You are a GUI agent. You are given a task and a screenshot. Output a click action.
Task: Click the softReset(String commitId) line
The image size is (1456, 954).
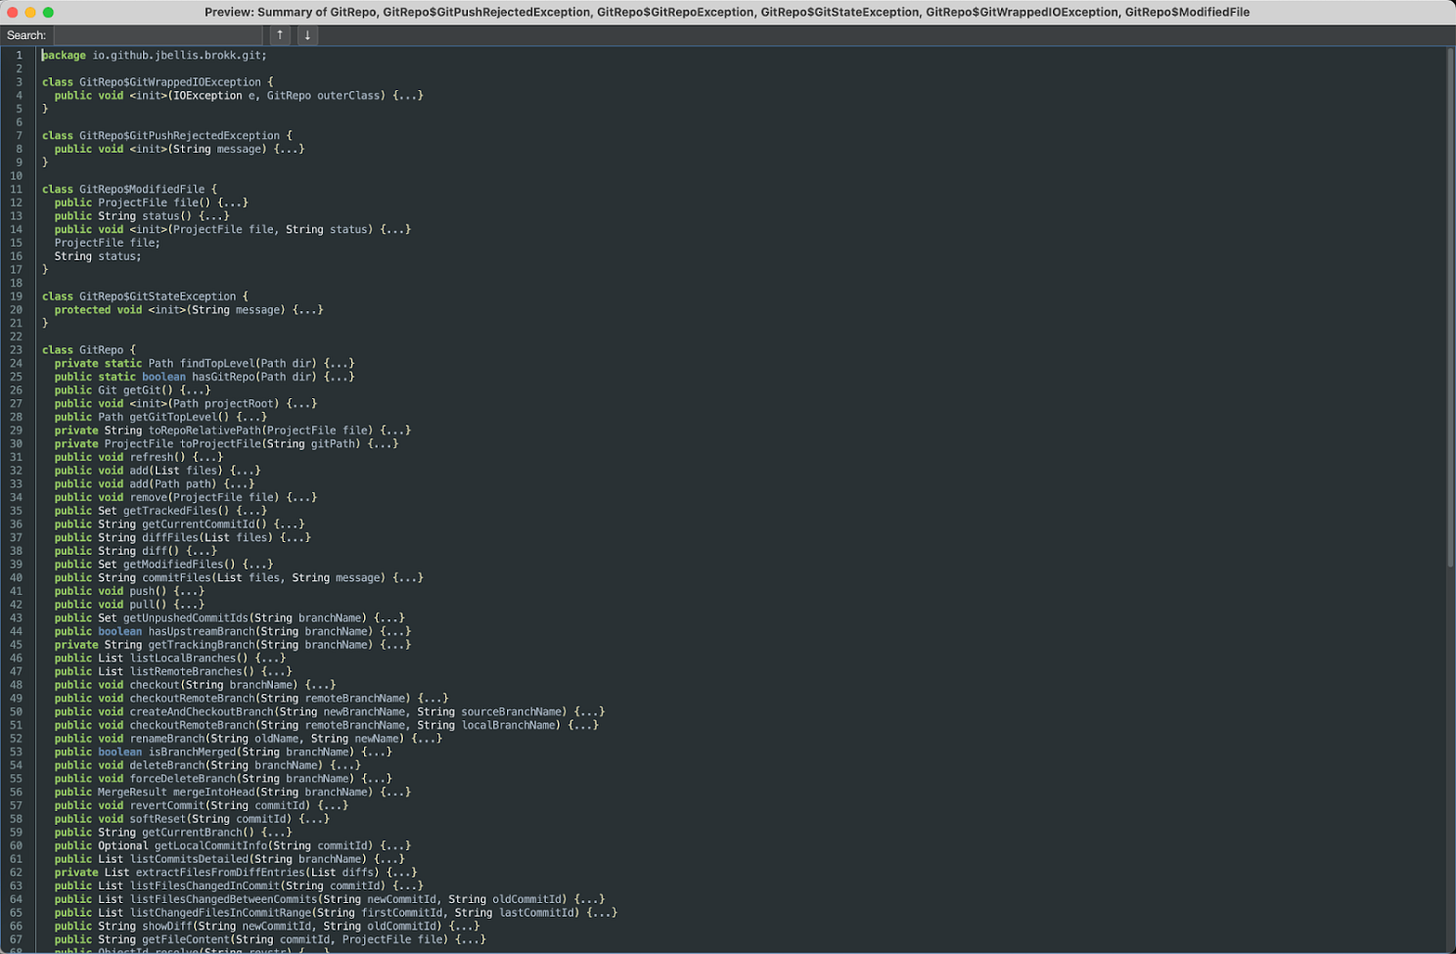click(192, 819)
